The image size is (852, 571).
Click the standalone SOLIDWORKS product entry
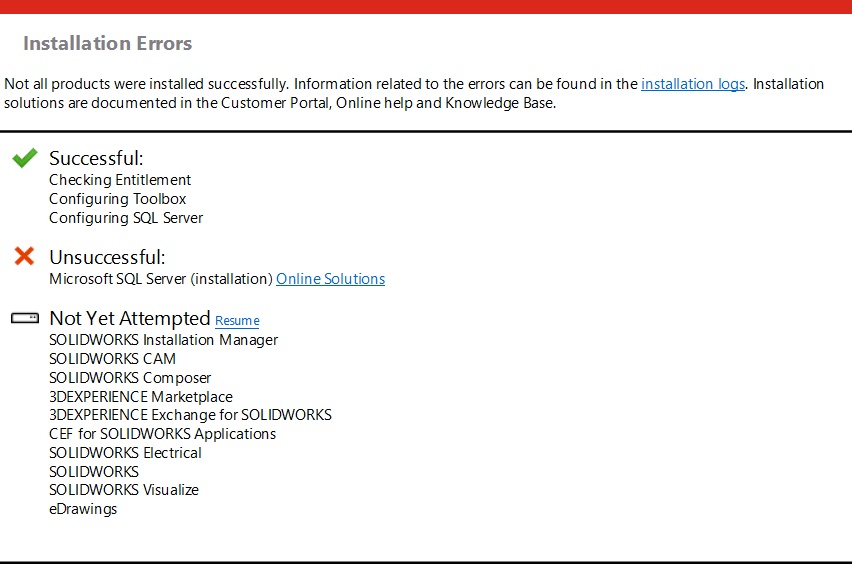click(x=94, y=472)
